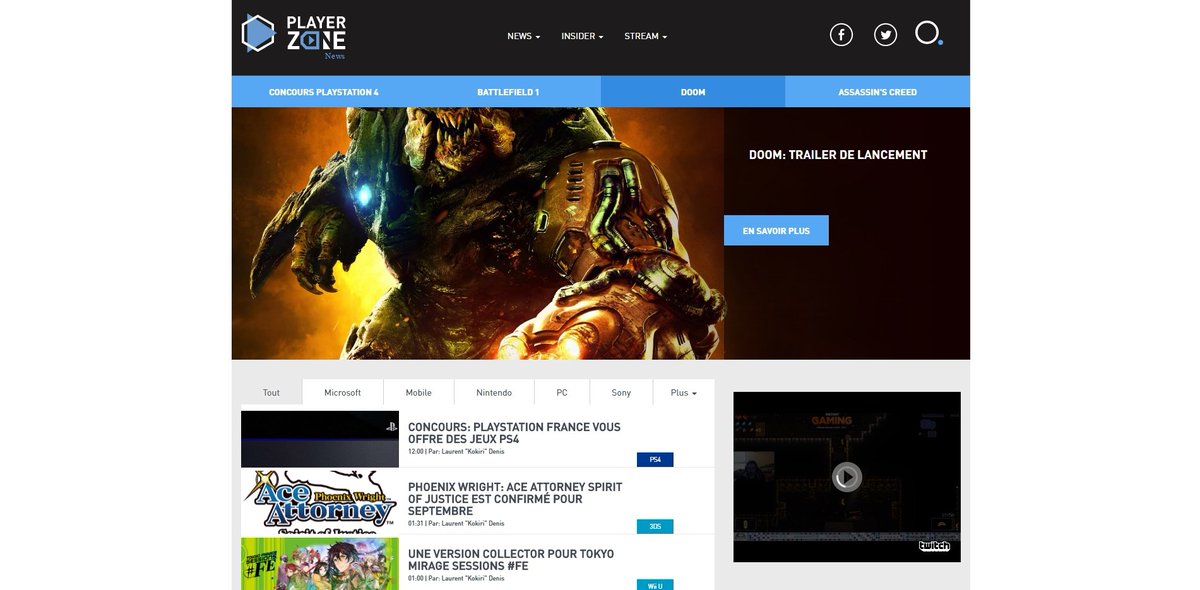1200x590 pixels.
Task: Select the Battlefield 1 banner tab
Action: [508, 92]
